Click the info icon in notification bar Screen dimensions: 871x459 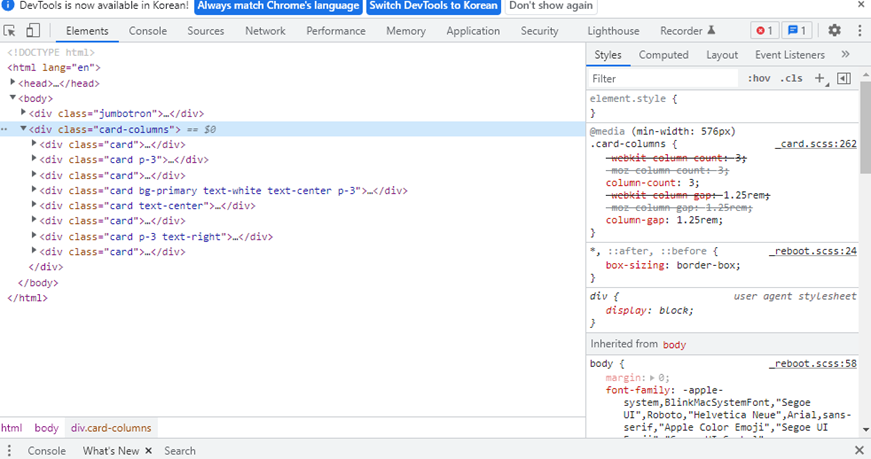[8, 5]
